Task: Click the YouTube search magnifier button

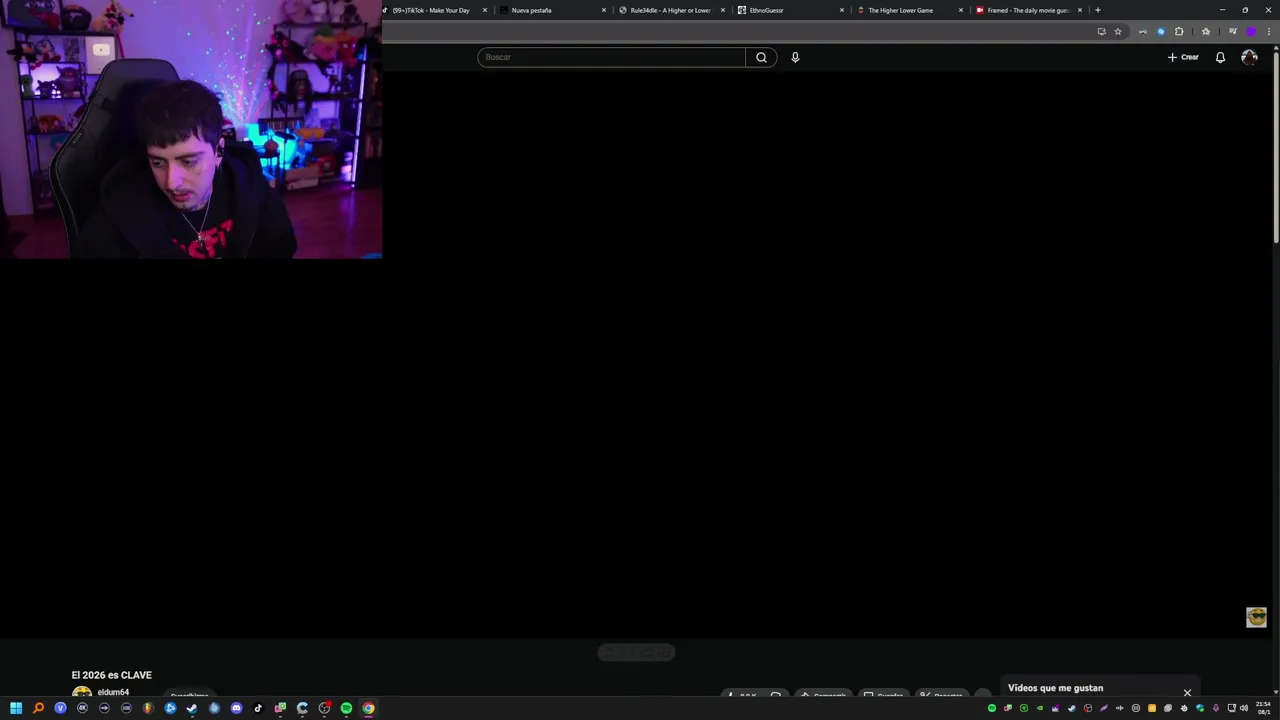Action: [761, 57]
